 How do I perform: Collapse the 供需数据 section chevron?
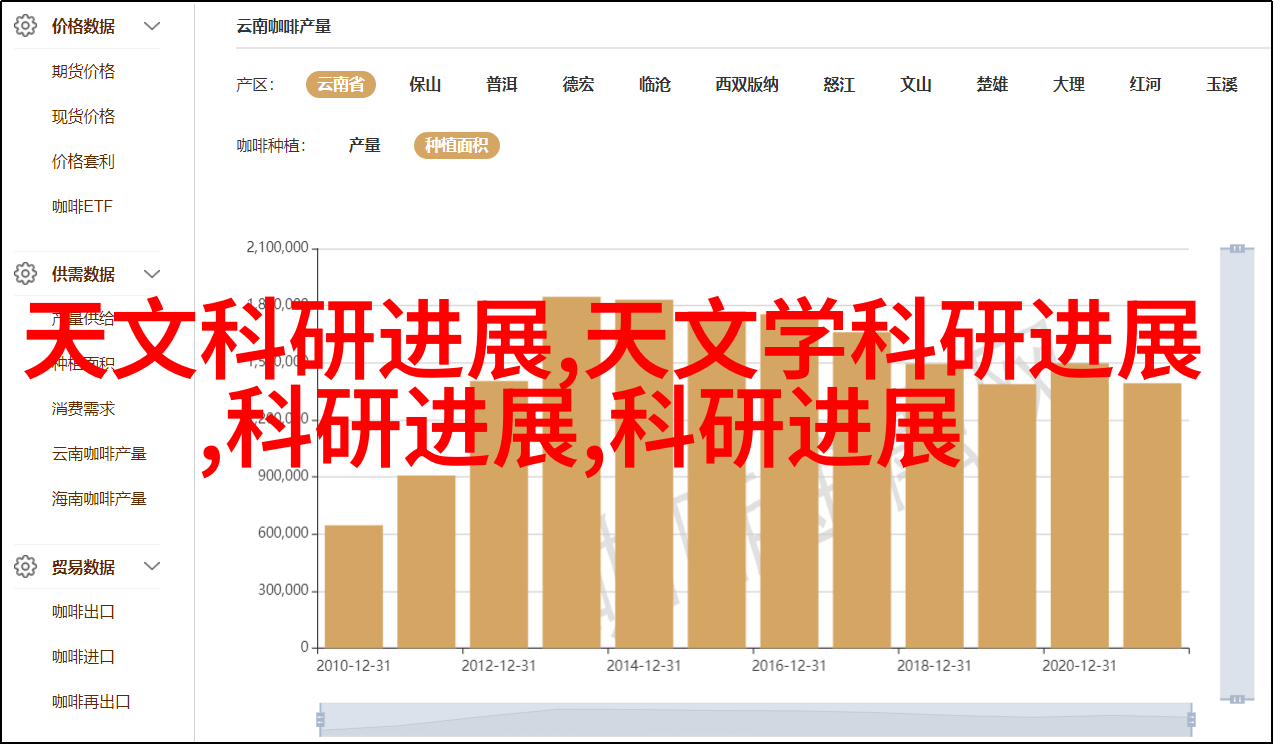[152, 274]
